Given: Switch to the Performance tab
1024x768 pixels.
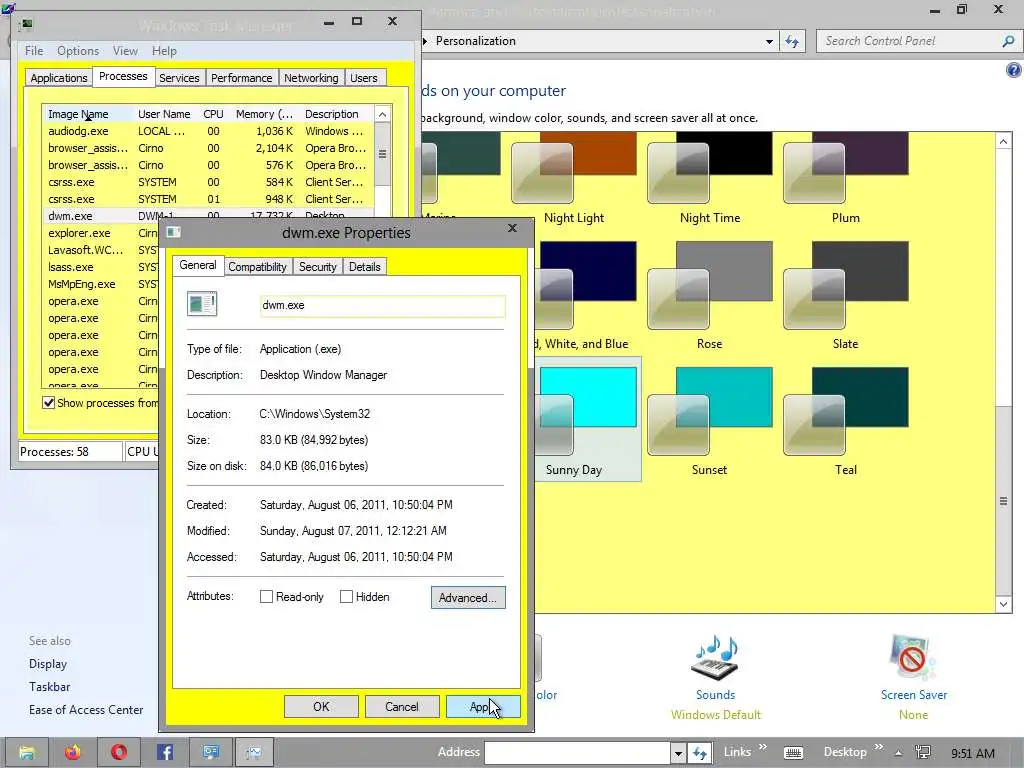Looking at the screenshot, I should click(241, 78).
